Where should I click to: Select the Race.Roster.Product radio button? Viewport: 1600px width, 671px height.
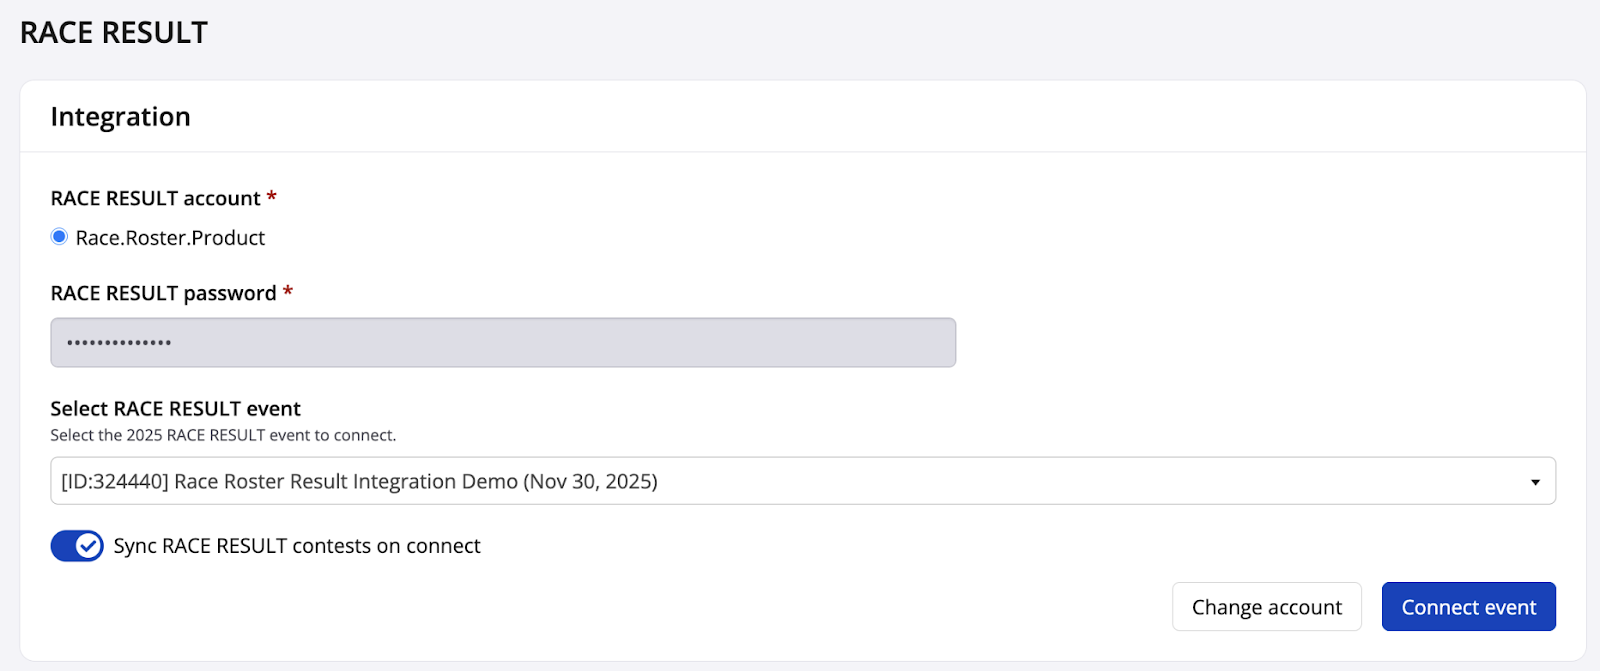[59, 237]
